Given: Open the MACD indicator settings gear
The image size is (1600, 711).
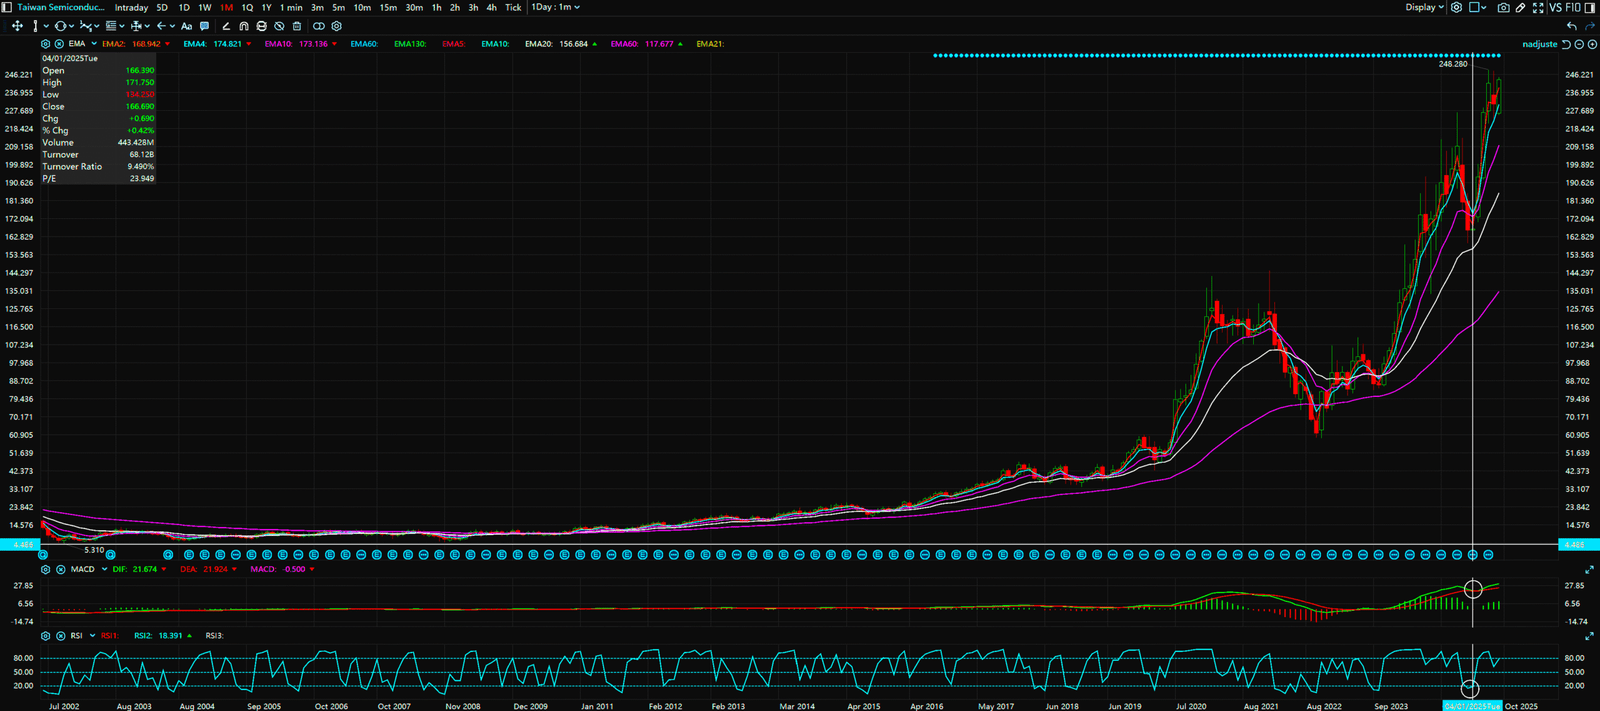Looking at the screenshot, I should tap(45, 569).
